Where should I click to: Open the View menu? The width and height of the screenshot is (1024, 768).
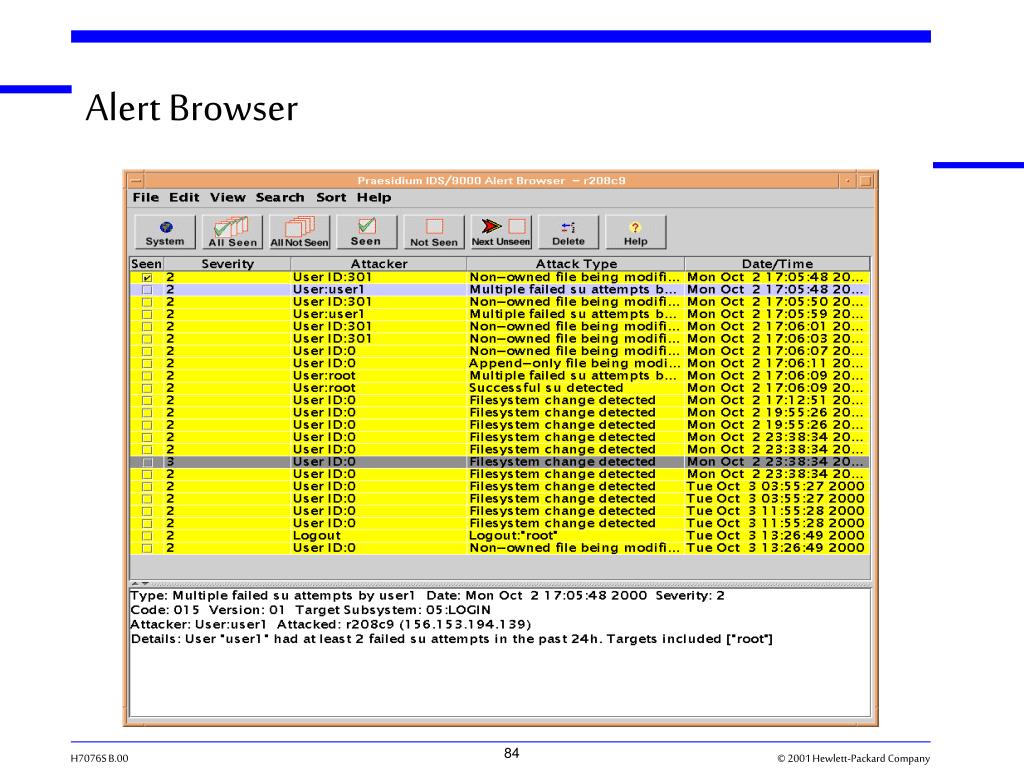[x=227, y=197]
